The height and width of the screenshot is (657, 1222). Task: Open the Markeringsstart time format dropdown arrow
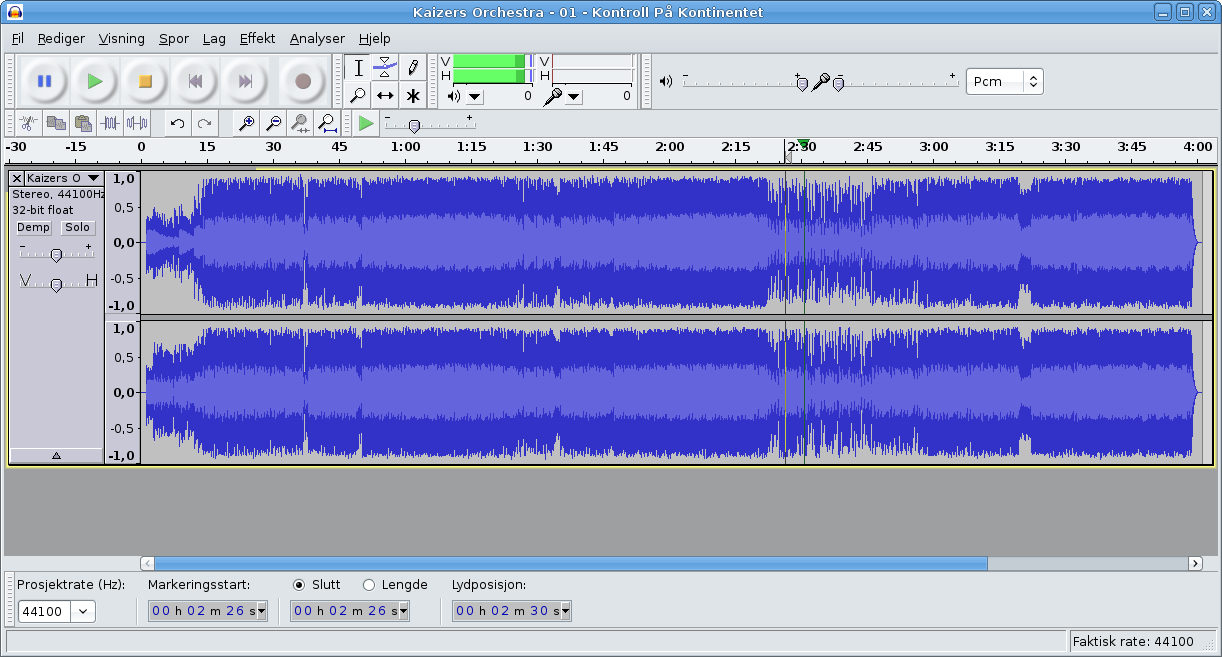click(x=262, y=611)
